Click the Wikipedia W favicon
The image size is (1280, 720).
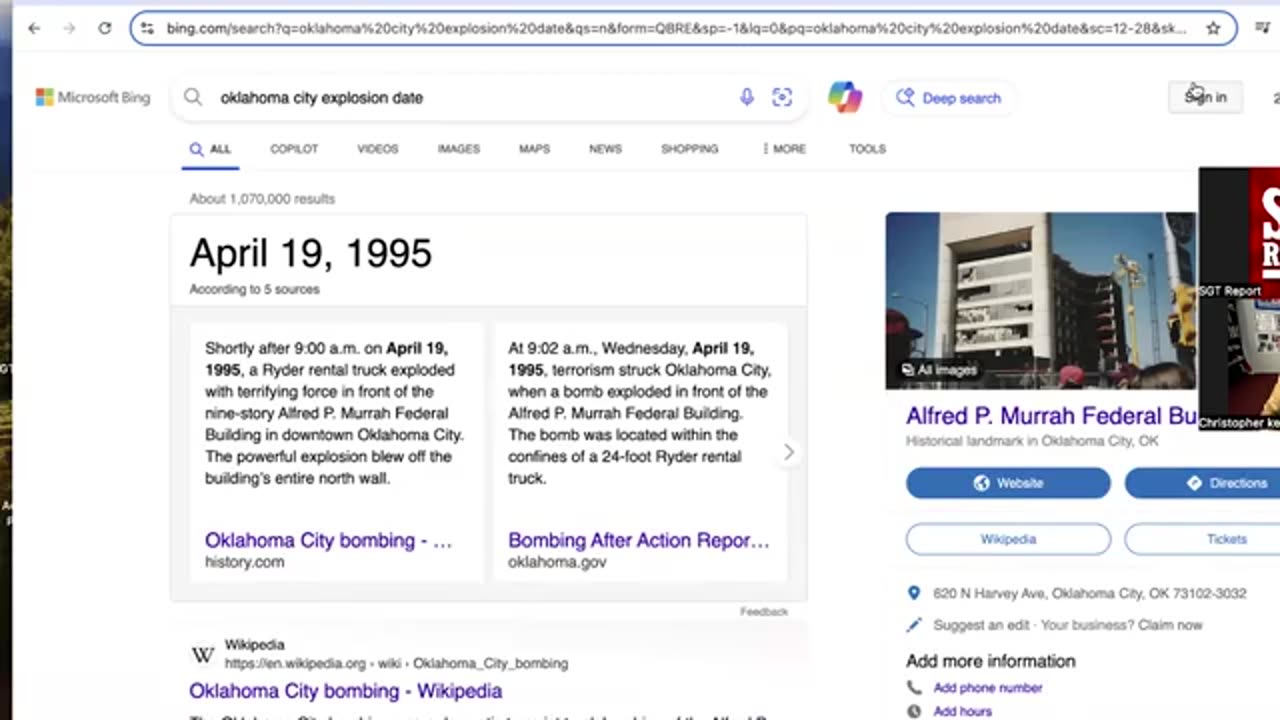[x=203, y=654]
